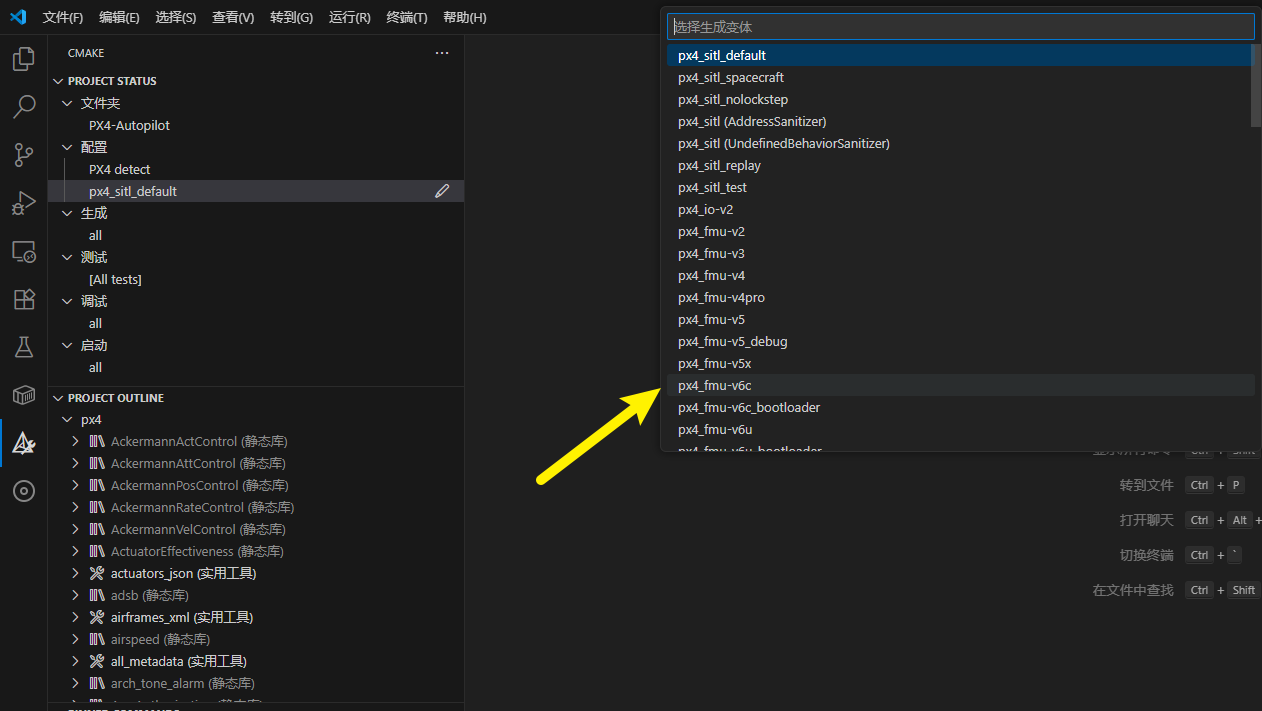Open the 选择(S) menu

click(x=176, y=17)
